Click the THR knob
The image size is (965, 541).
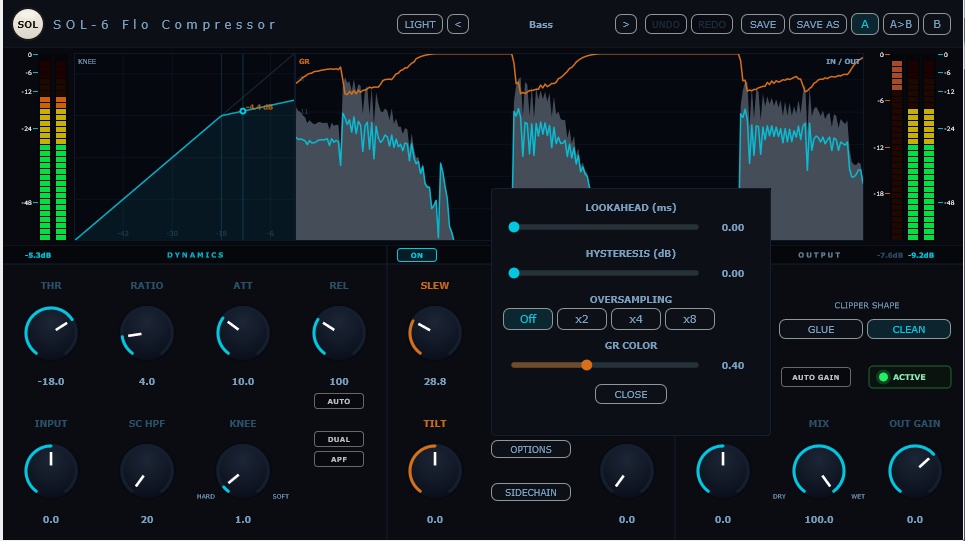[x=51, y=332]
